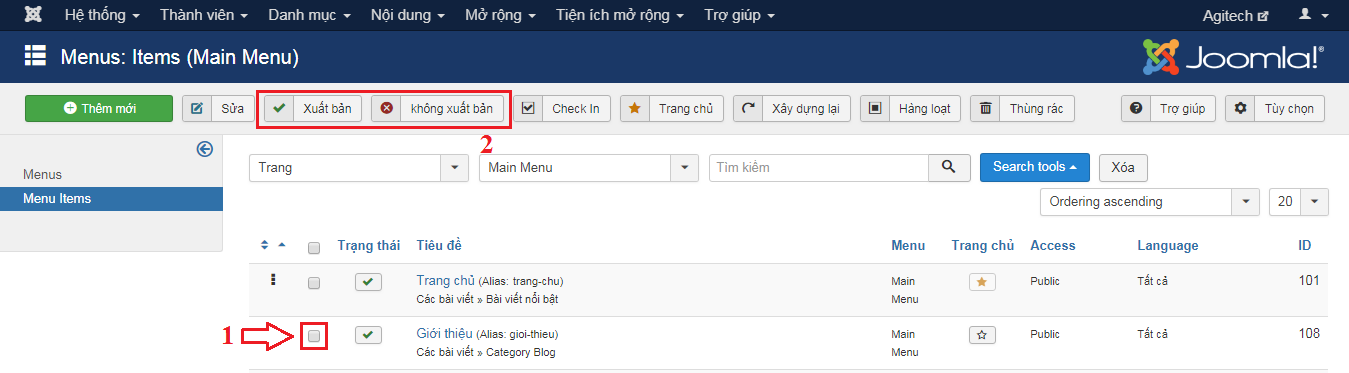Click the Sửa edit button
1349x373 pixels.
pyautogui.click(x=217, y=109)
